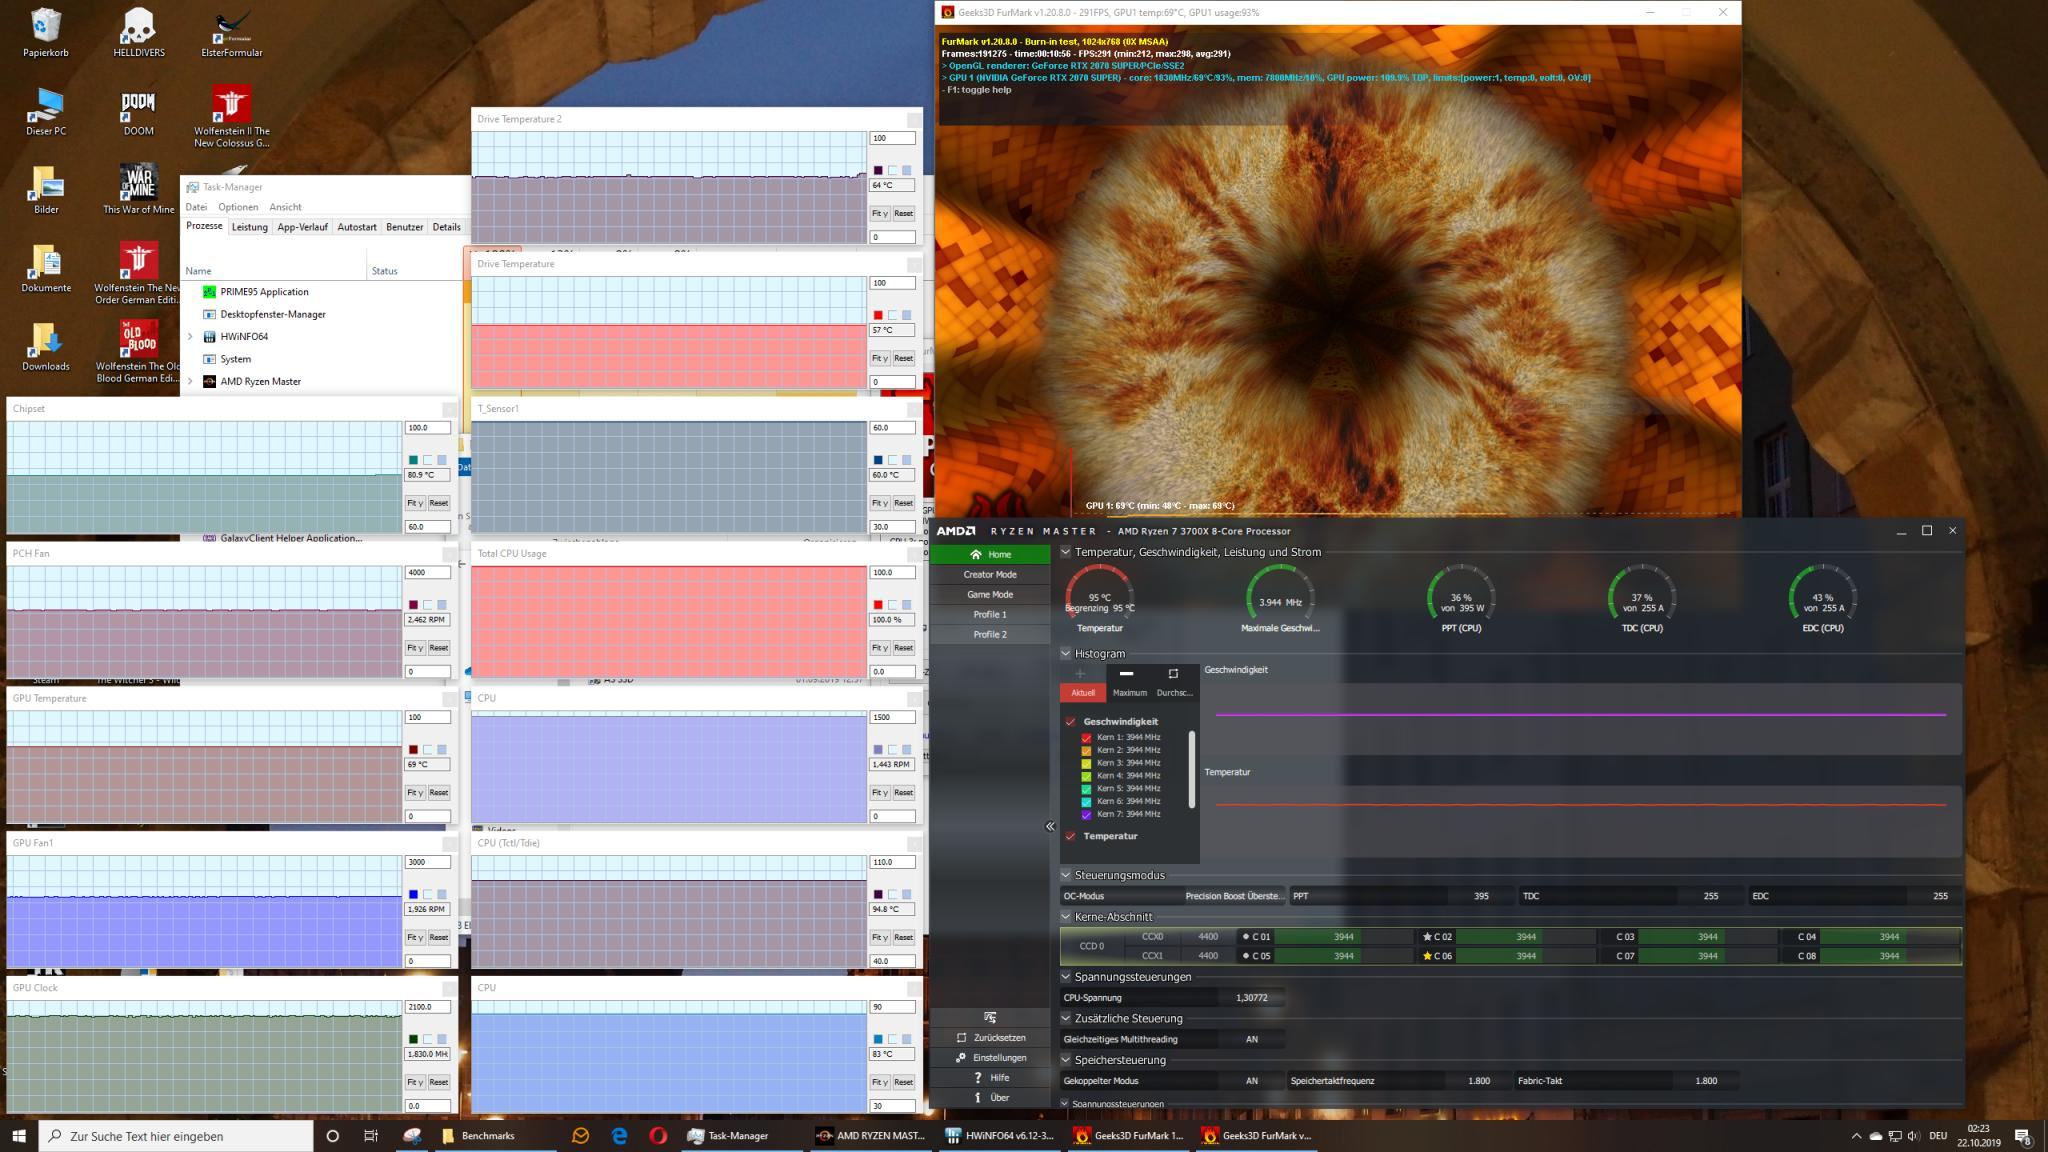Uncheck Kern 6 in the histogram list
The height and width of the screenshot is (1152, 2048).
click(x=1086, y=802)
